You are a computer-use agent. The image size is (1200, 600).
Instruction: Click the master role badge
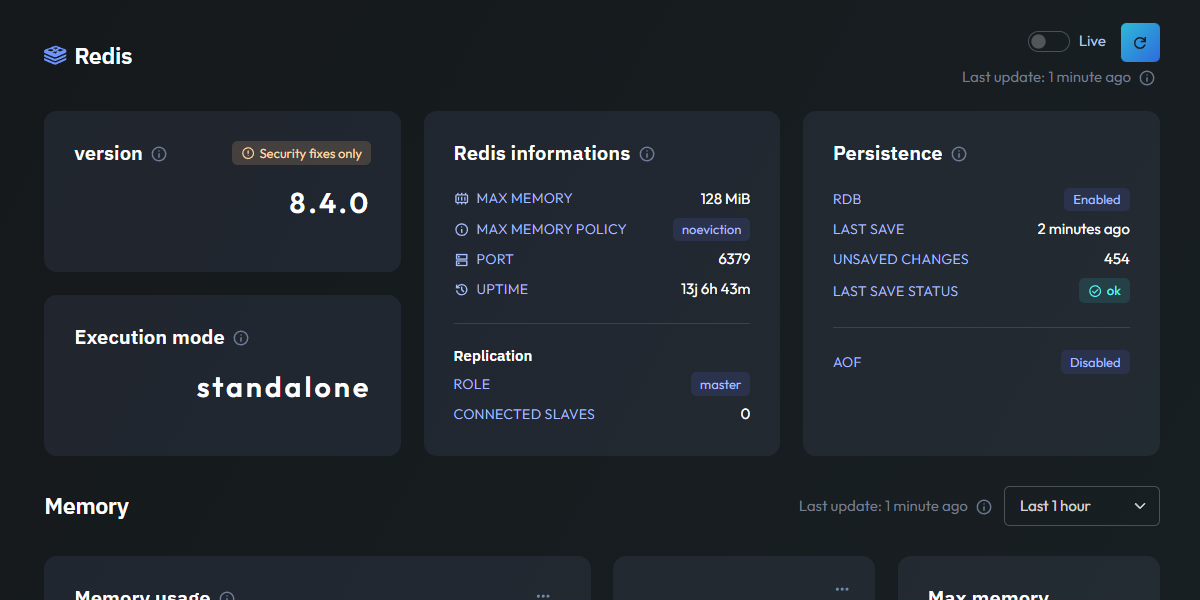point(720,384)
